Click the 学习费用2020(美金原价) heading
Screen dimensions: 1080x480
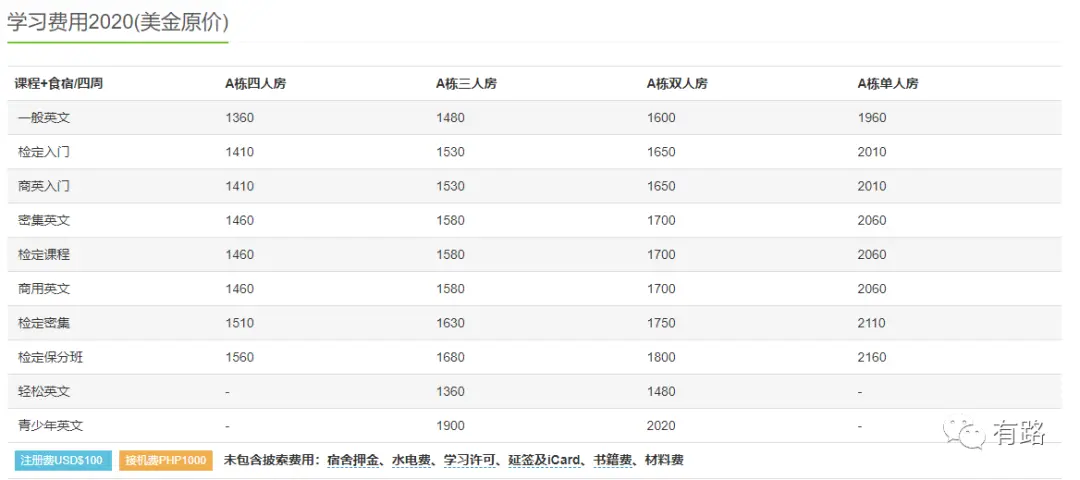pyautogui.click(x=118, y=22)
